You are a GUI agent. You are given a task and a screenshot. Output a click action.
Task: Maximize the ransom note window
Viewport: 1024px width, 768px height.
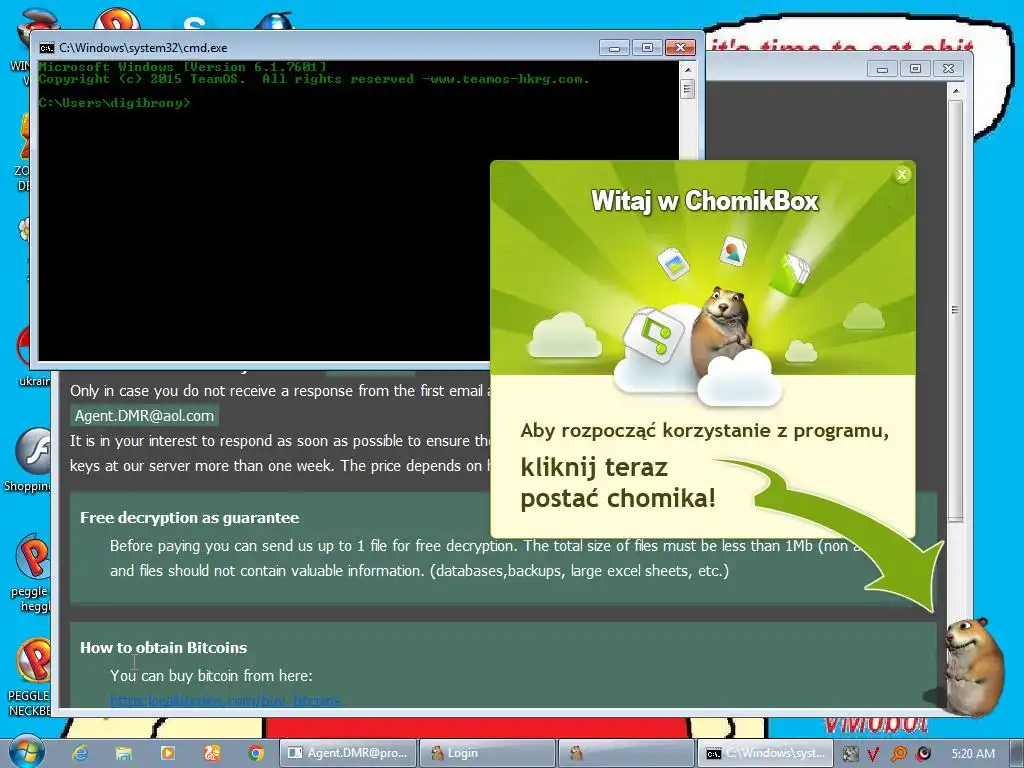(x=916, y=69)
